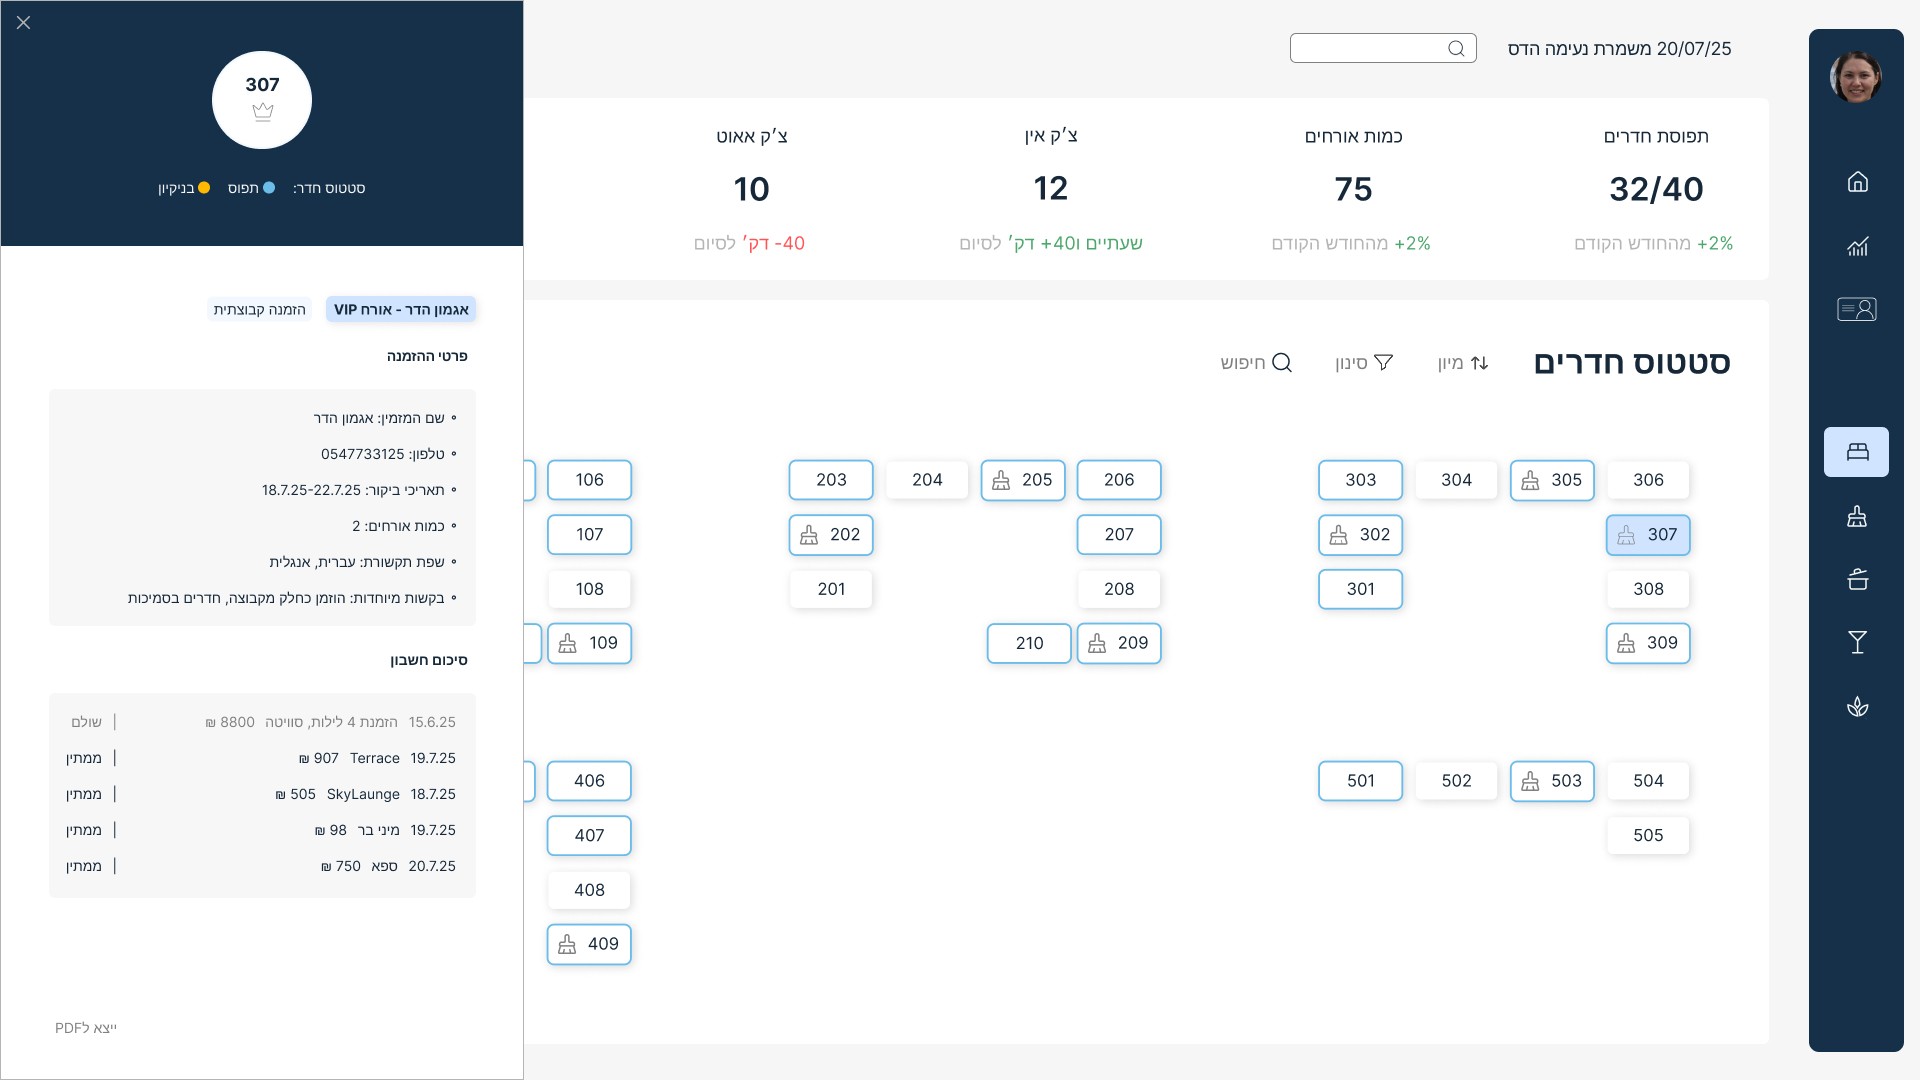Screen dimensions: 1920x1080
Task: Open the bar cocktail glass icon
Action: (1857, 643)
